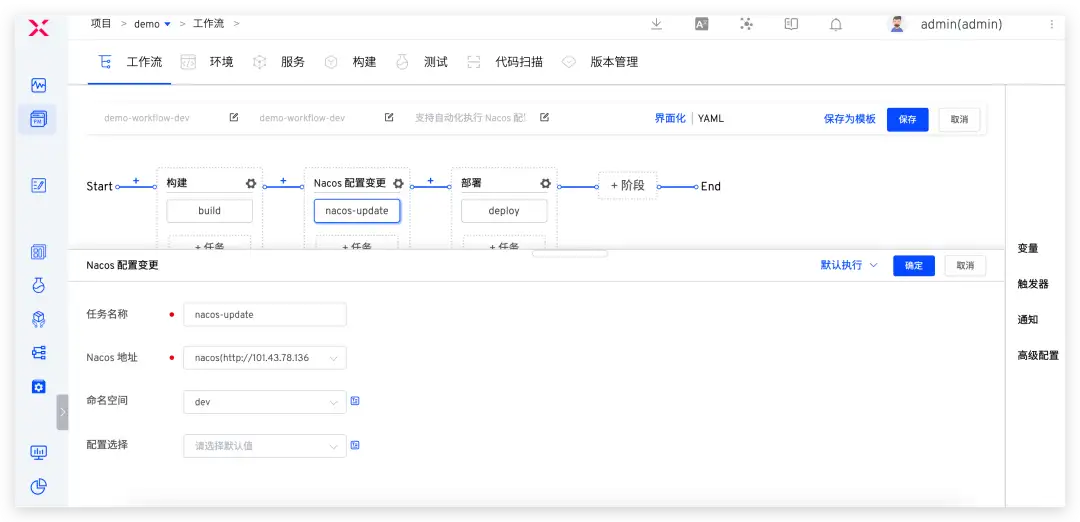This screenshot has height=522, width=1080.
Task: Click 保存为模板 link
Action: coord(850,119)
